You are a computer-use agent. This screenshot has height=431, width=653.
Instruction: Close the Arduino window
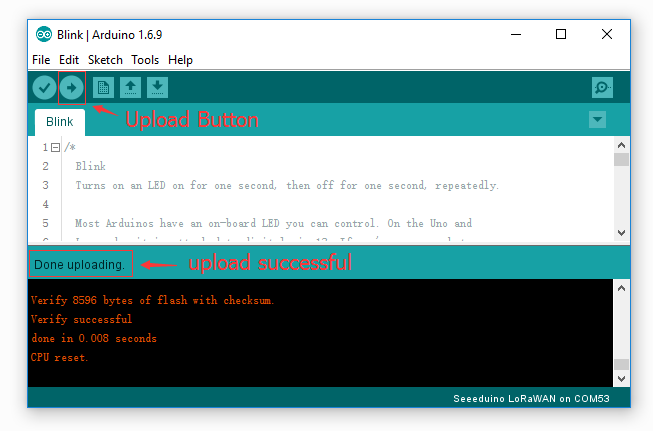point(607,35)
